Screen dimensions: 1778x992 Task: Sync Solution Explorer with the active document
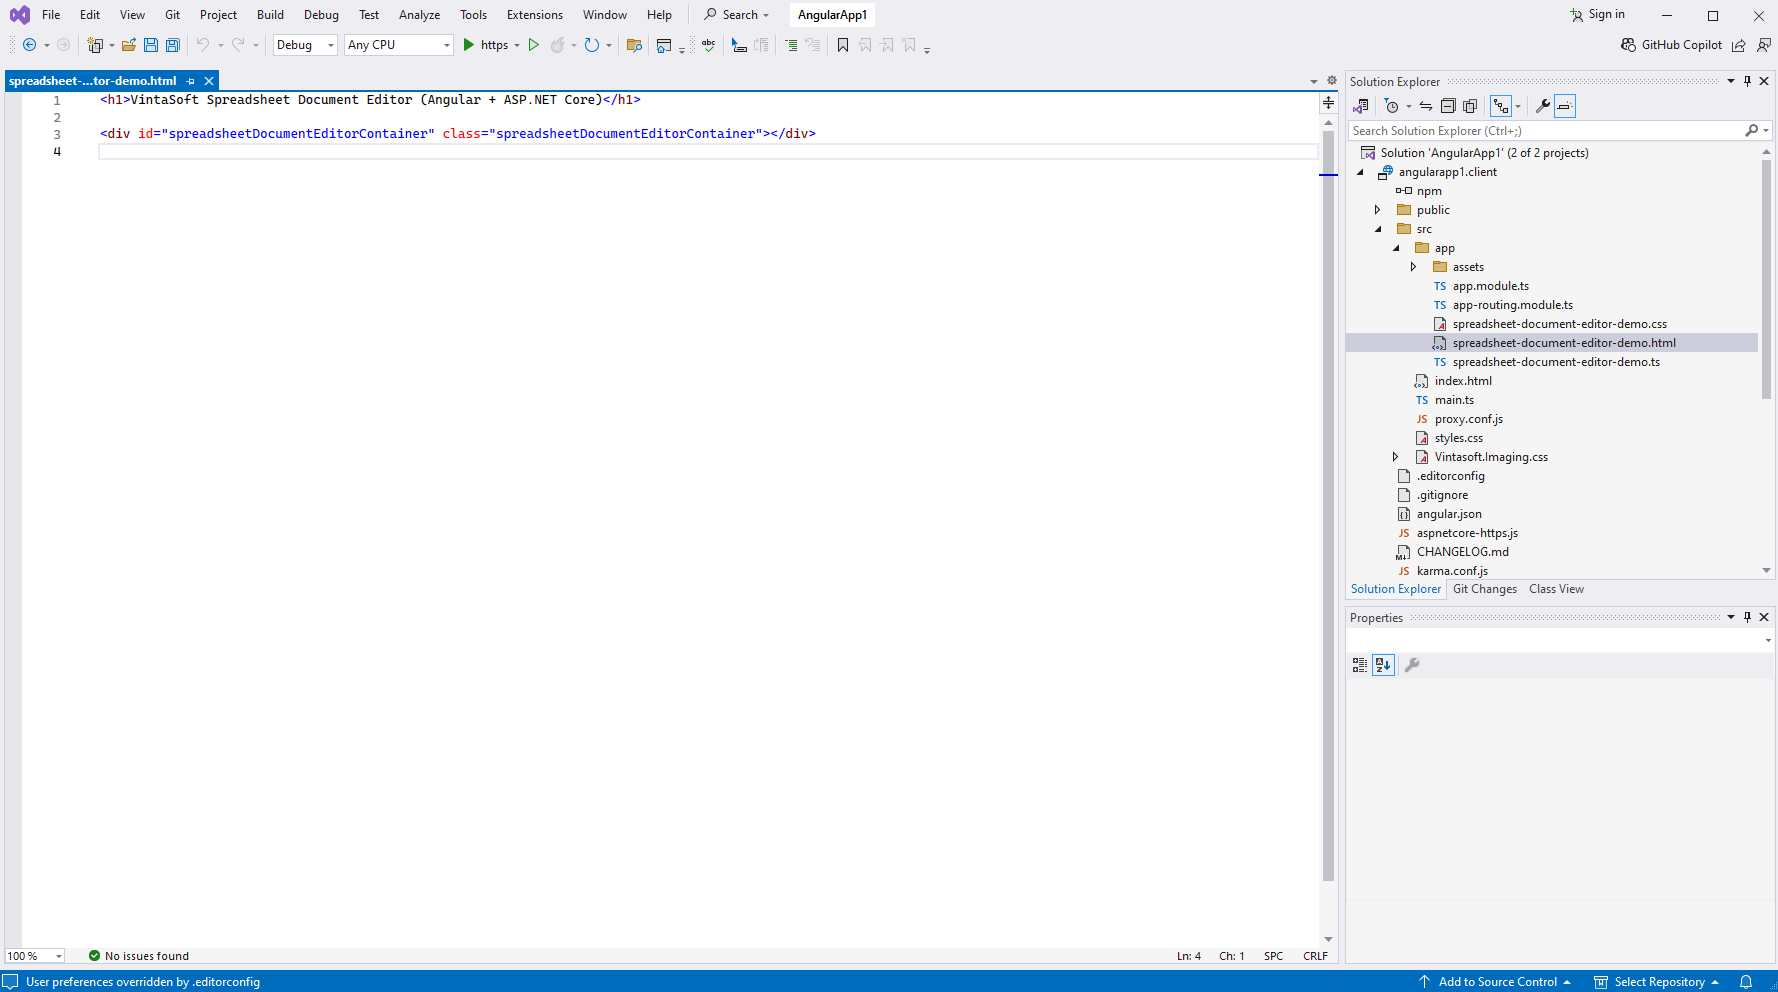(x=1426, y=106)
